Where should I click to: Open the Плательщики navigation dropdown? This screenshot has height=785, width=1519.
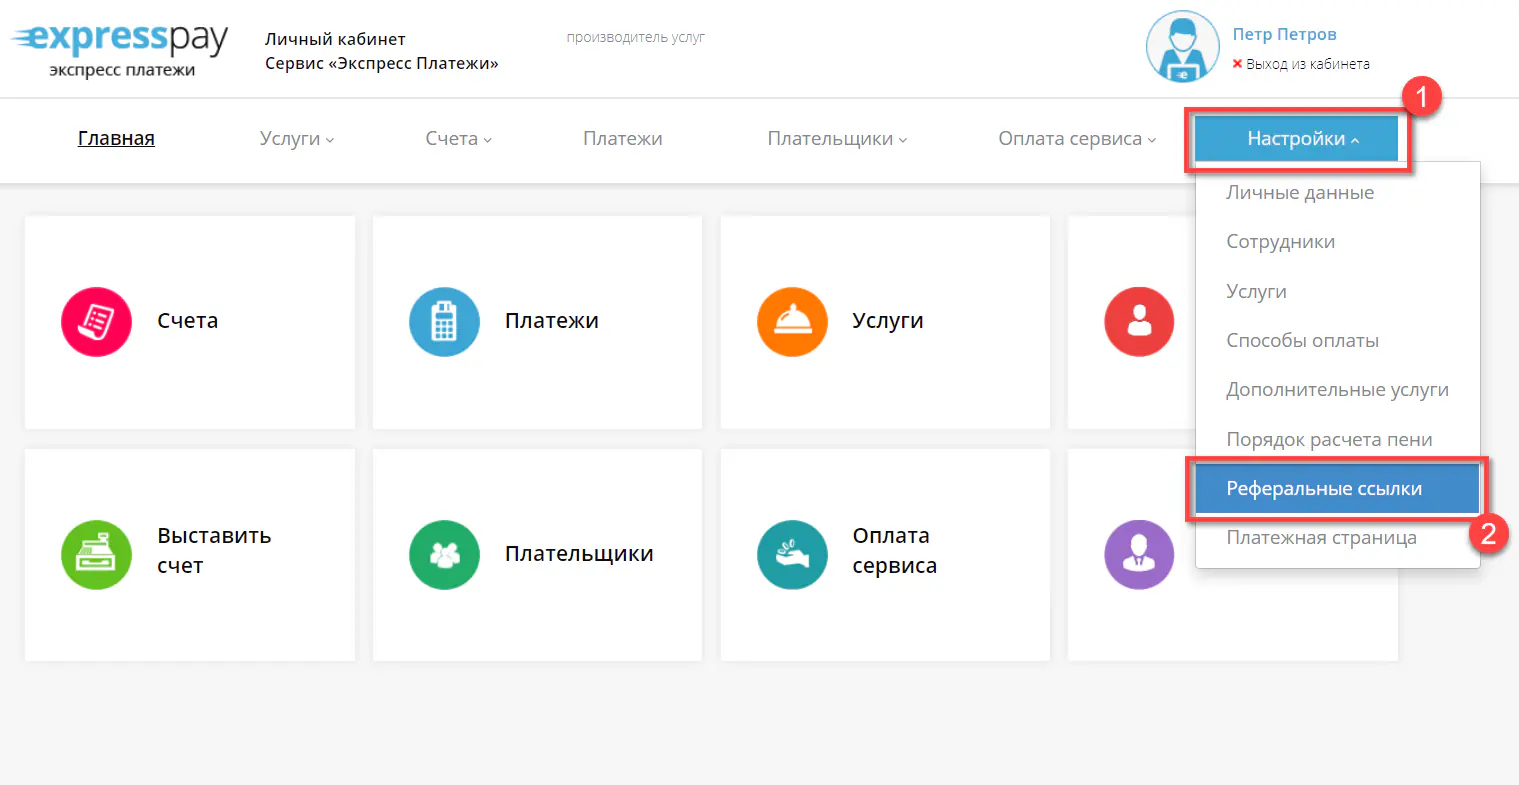pyautogui.click(x=837, y=139)
